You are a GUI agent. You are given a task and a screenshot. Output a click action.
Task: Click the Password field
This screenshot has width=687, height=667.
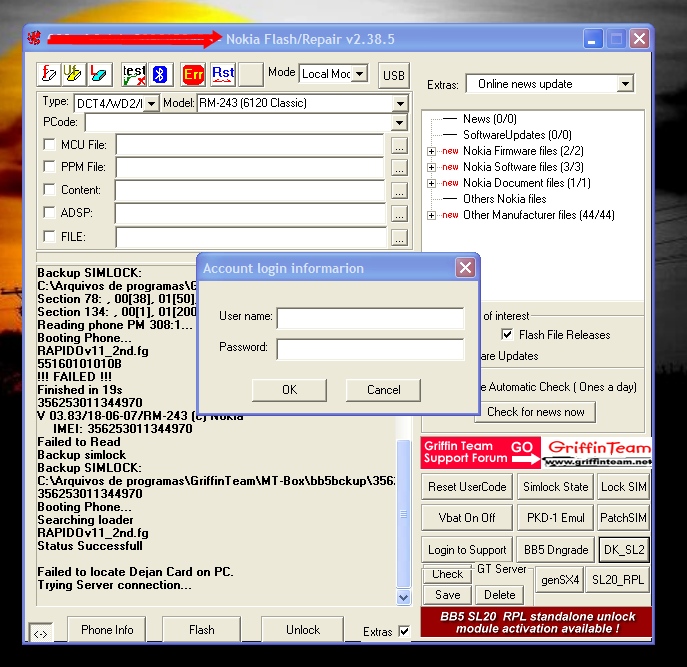pos(370,349)
